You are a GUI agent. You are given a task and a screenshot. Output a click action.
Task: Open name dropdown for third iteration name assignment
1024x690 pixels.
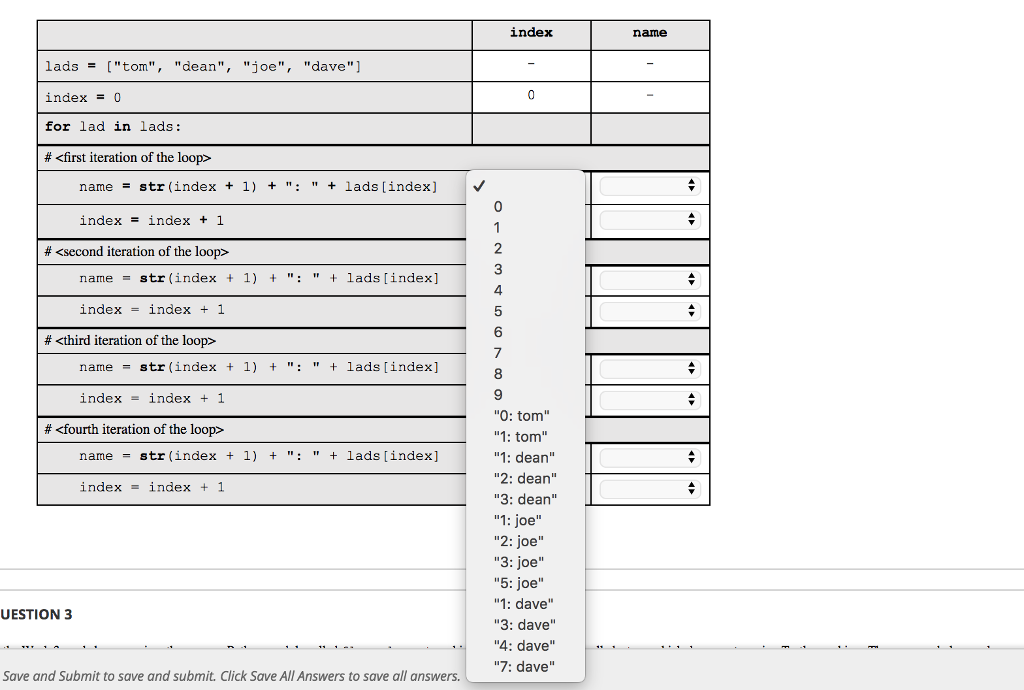(x=650, y=369)
